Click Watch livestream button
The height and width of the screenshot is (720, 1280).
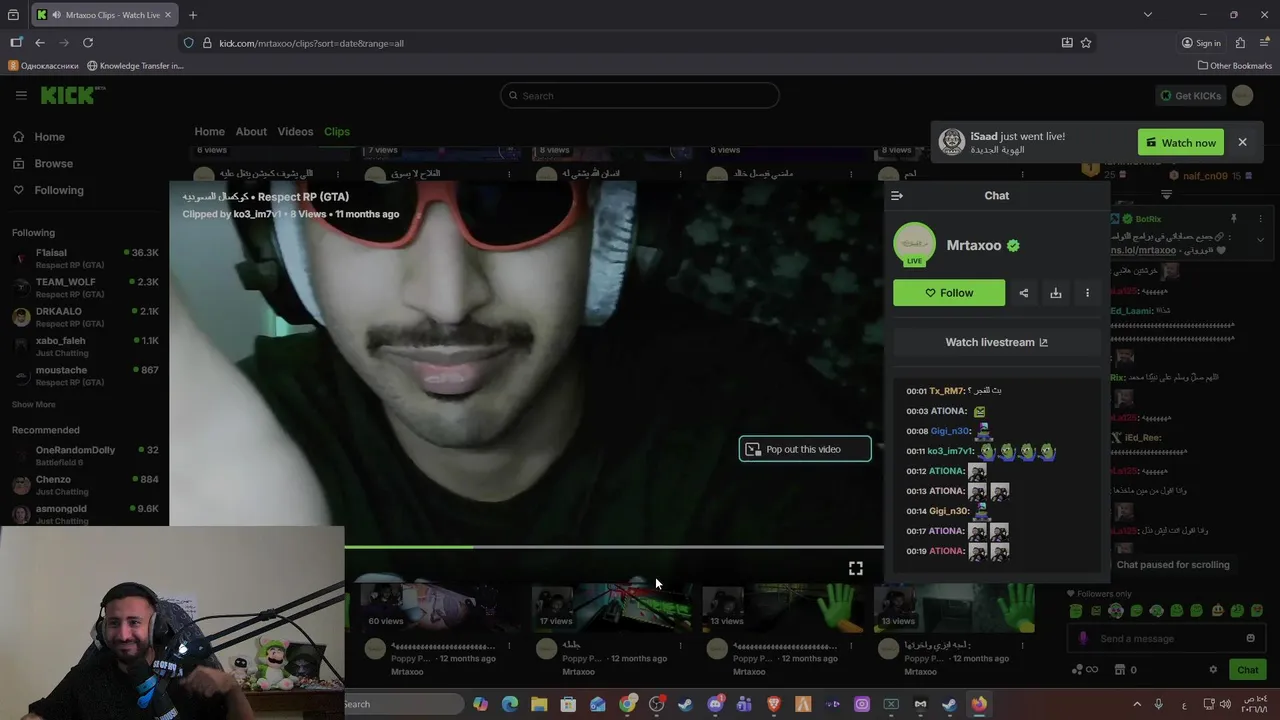coord(997,342)
